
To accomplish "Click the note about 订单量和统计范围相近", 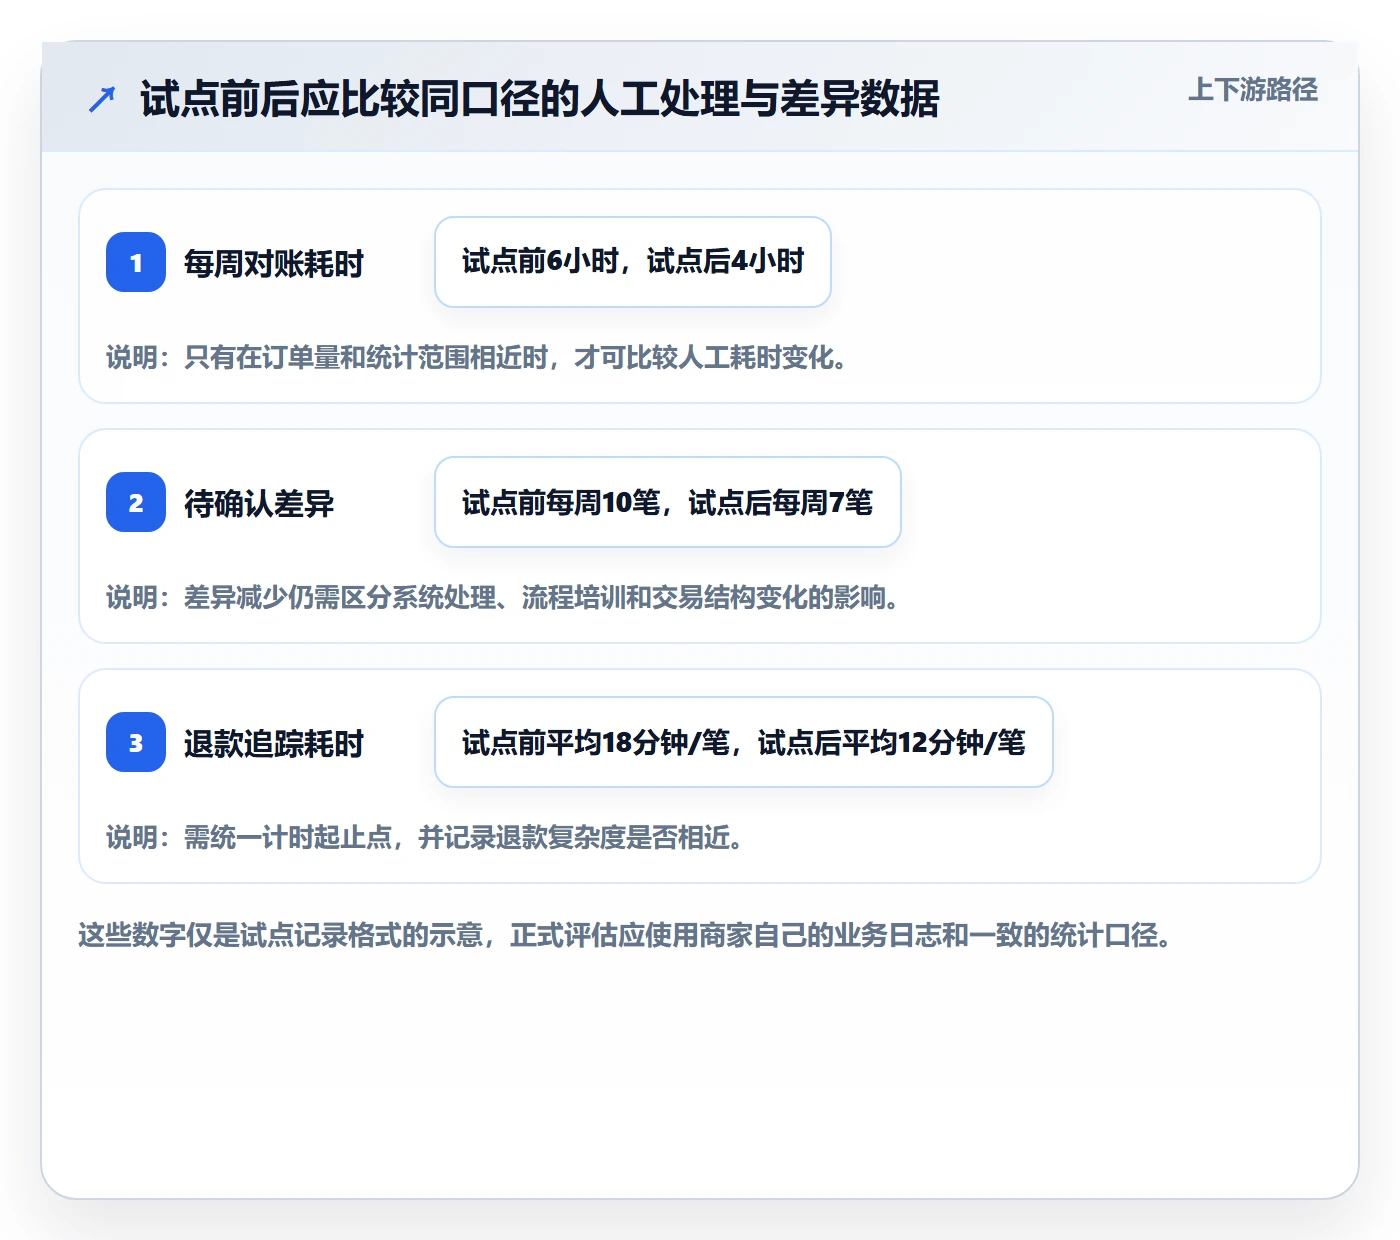I will [x=478, y=358].
